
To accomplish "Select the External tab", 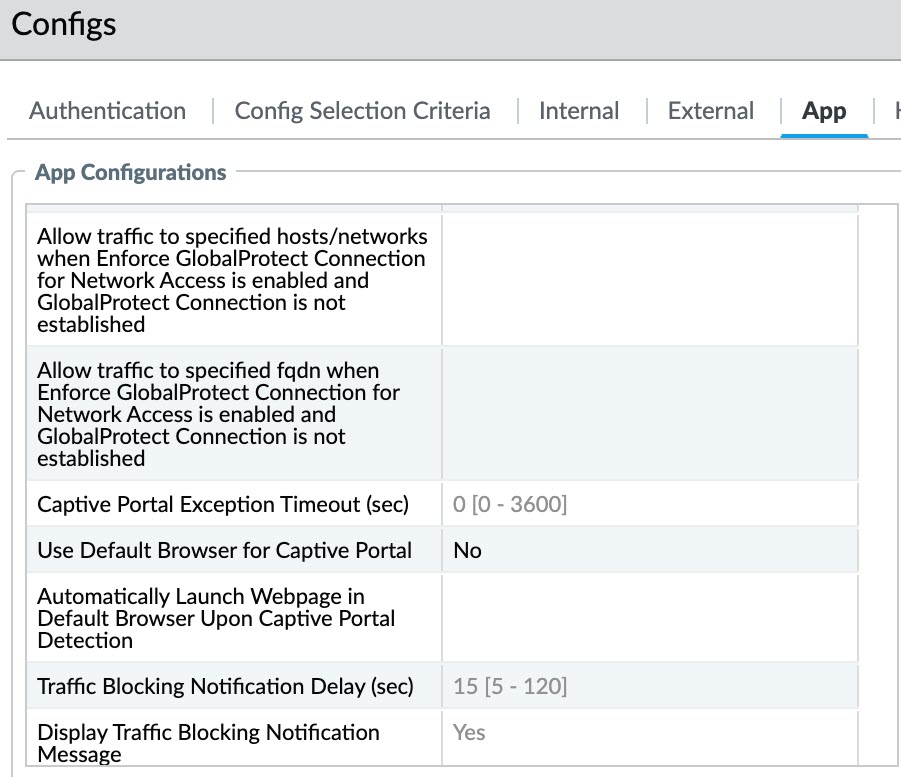I will (x=710, y=111).
